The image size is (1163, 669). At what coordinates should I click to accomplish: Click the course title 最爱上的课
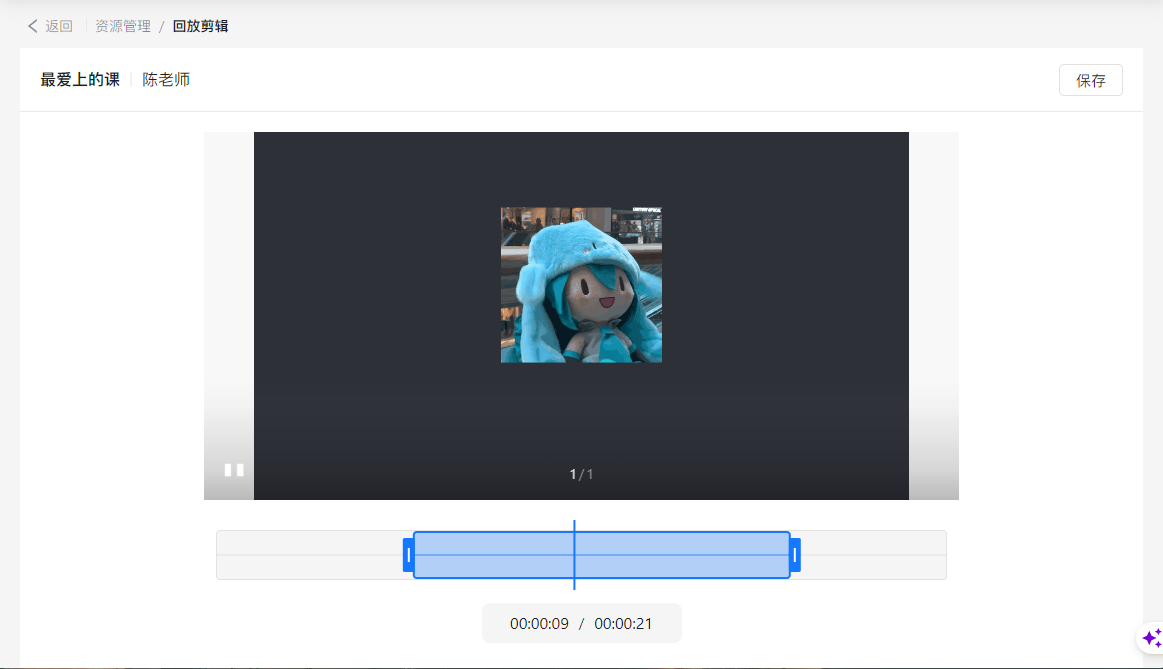point(80,79)
